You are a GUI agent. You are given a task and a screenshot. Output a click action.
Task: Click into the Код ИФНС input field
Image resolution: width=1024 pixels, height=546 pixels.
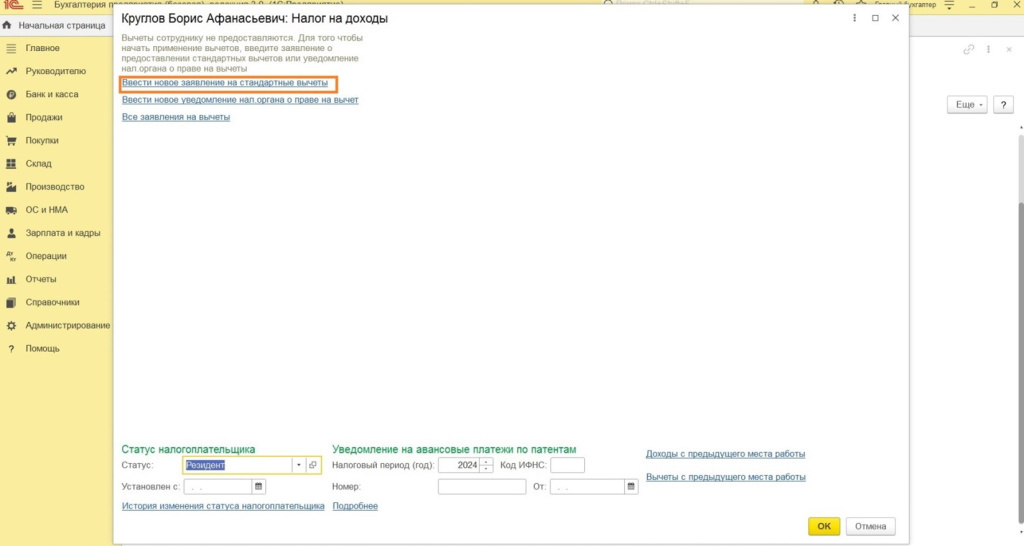[x=567, y=465]
